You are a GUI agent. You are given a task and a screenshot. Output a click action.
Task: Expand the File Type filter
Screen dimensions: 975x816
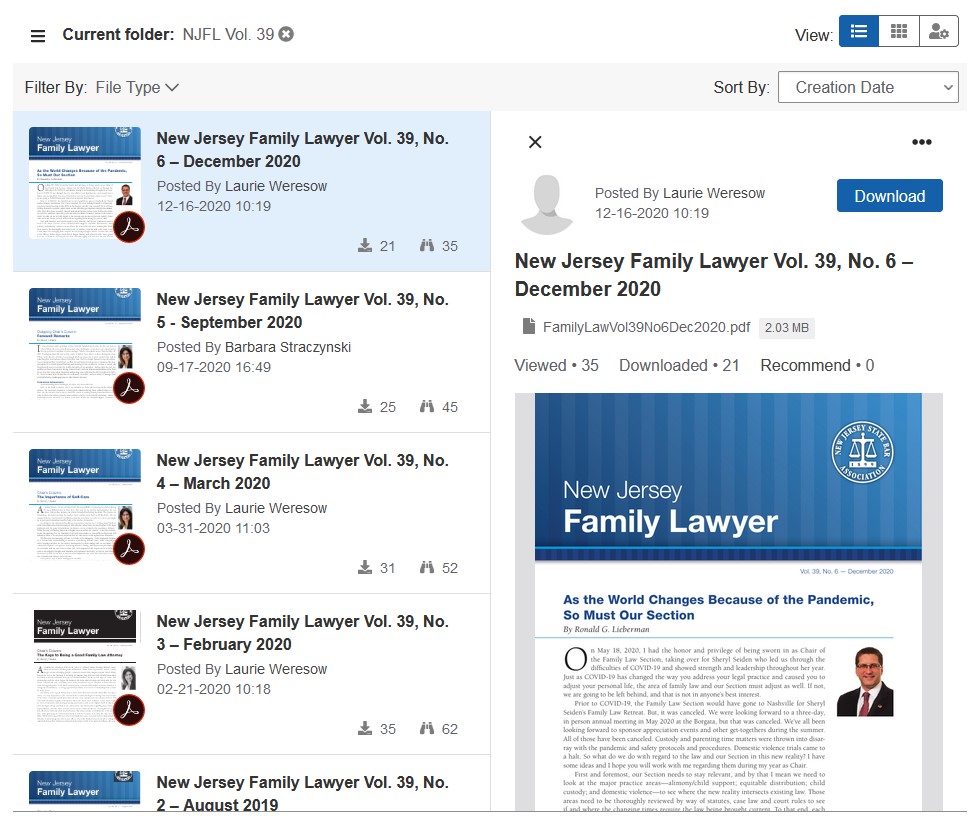pos(137,88)
